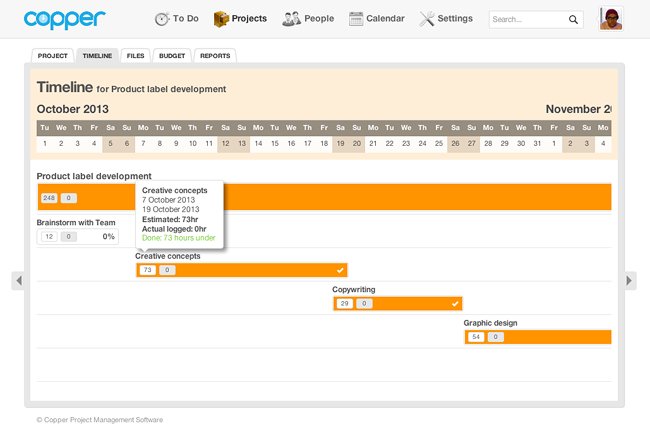Click the 0 badge on Product label bar
The width and height of the screenshot is (650, 438).
click(x=69, y=198)
